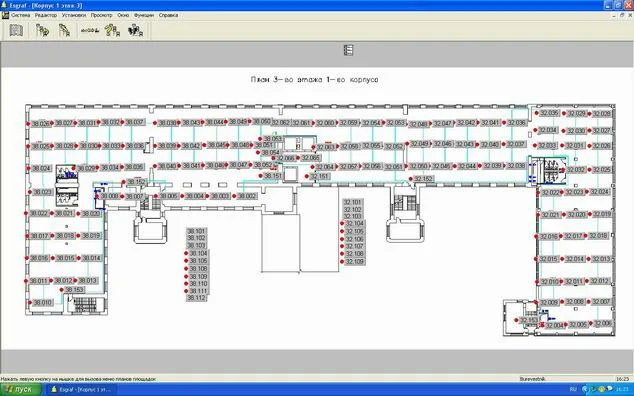
Task: Select sensor label 32.032
Action: (x=577, y=170)
